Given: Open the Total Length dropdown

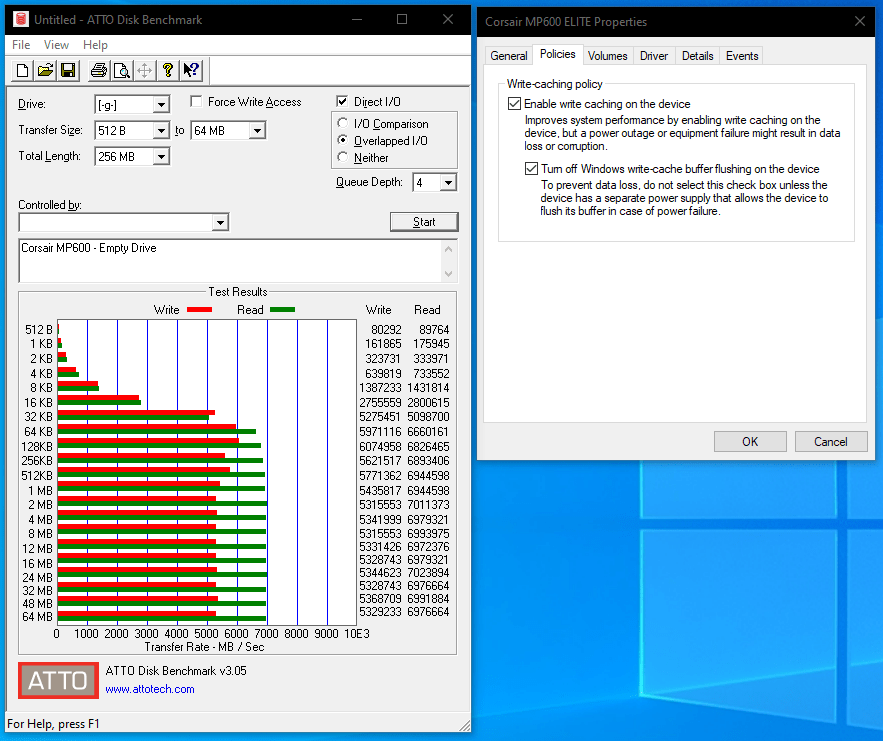Looking at the screenshot, I should click(161, 156).
